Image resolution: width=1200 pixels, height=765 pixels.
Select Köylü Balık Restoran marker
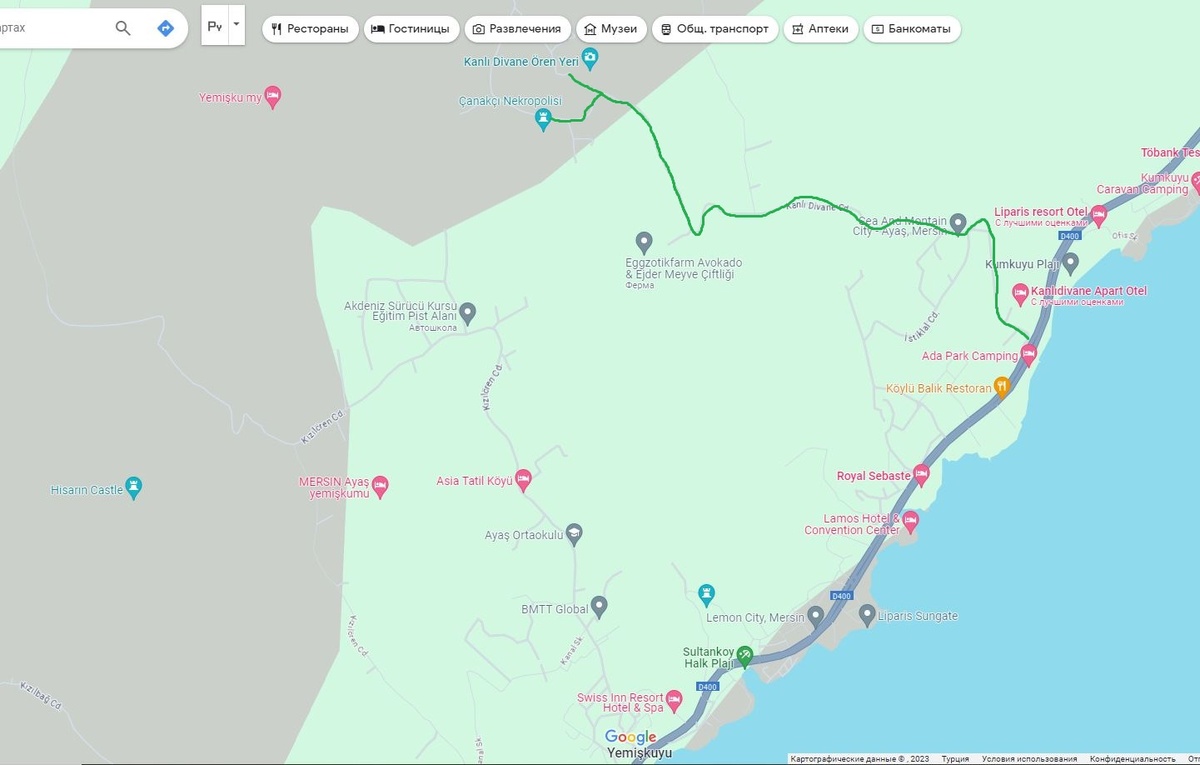click(1002, 387)
